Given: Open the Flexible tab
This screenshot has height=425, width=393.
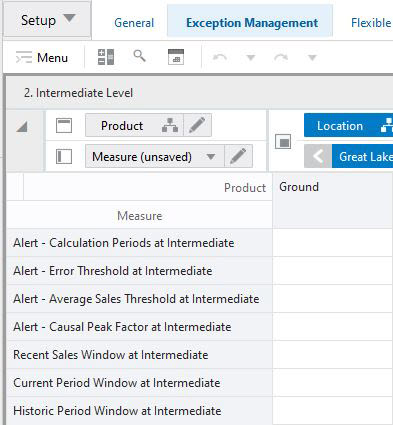Looking at the screenshot, I should click(371, 23).
